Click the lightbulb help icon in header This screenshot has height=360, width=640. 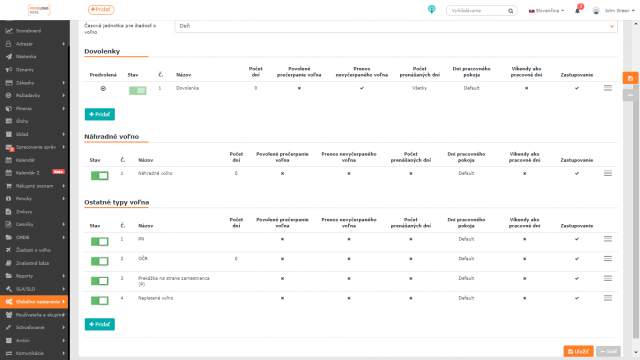pos(431,9)
